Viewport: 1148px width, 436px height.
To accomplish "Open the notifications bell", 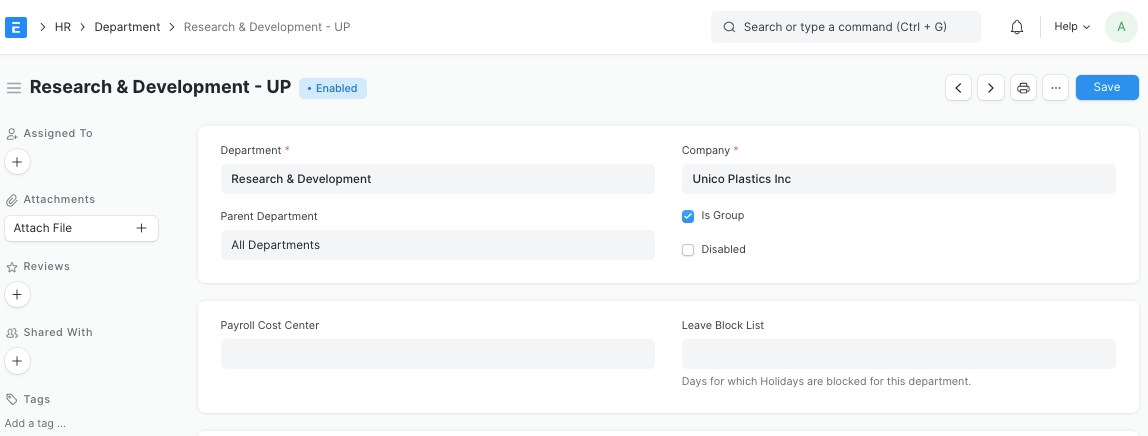I will (x=1017, y=27).
